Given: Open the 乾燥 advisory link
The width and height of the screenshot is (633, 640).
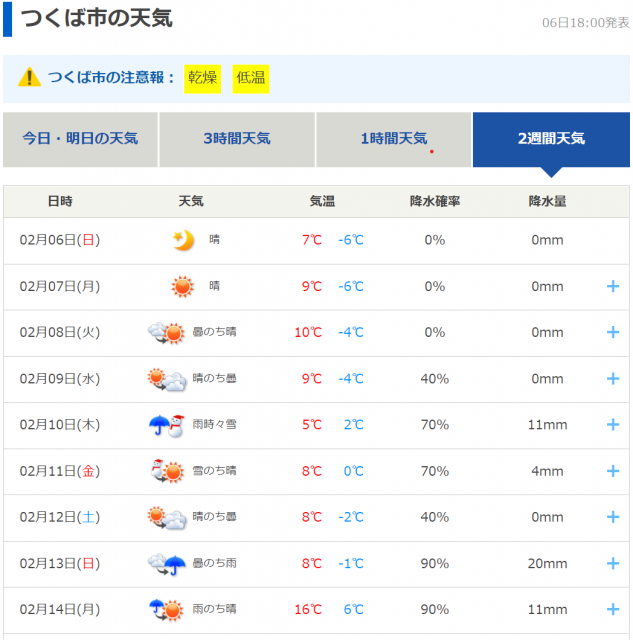Looking at the screenshot, I should point(202,78).
